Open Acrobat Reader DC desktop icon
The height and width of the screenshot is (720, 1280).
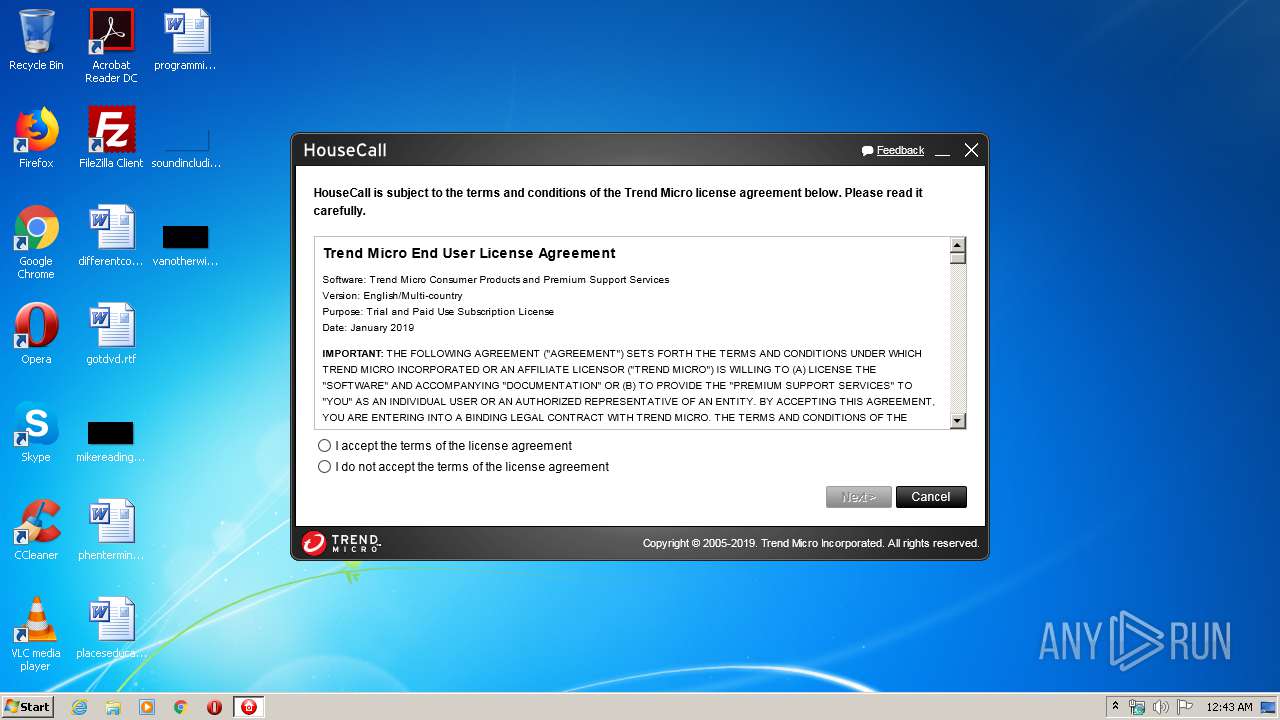pyautogui.click(x=111, y=46)
